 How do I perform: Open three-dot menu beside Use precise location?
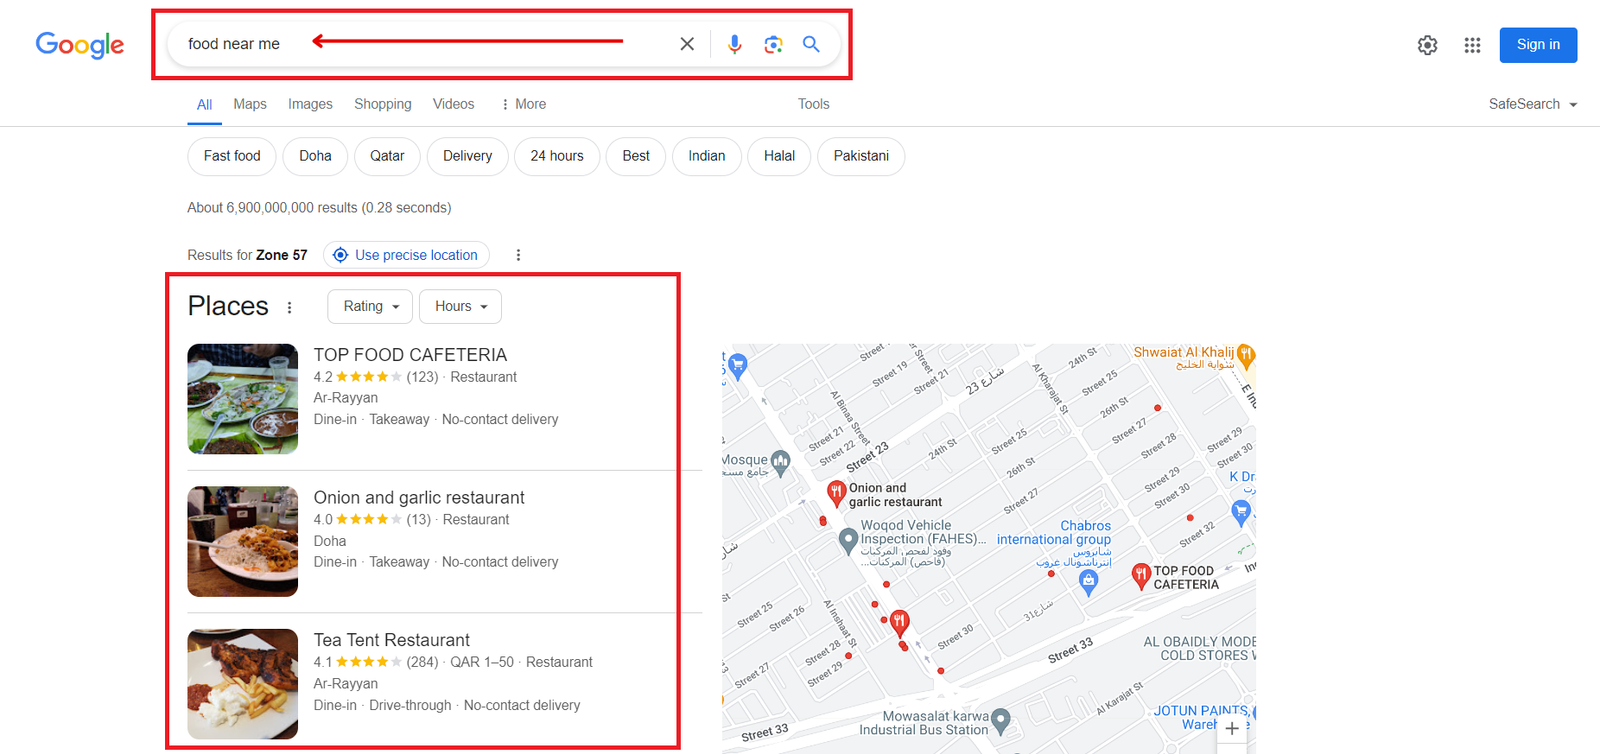tap(518, 255)
